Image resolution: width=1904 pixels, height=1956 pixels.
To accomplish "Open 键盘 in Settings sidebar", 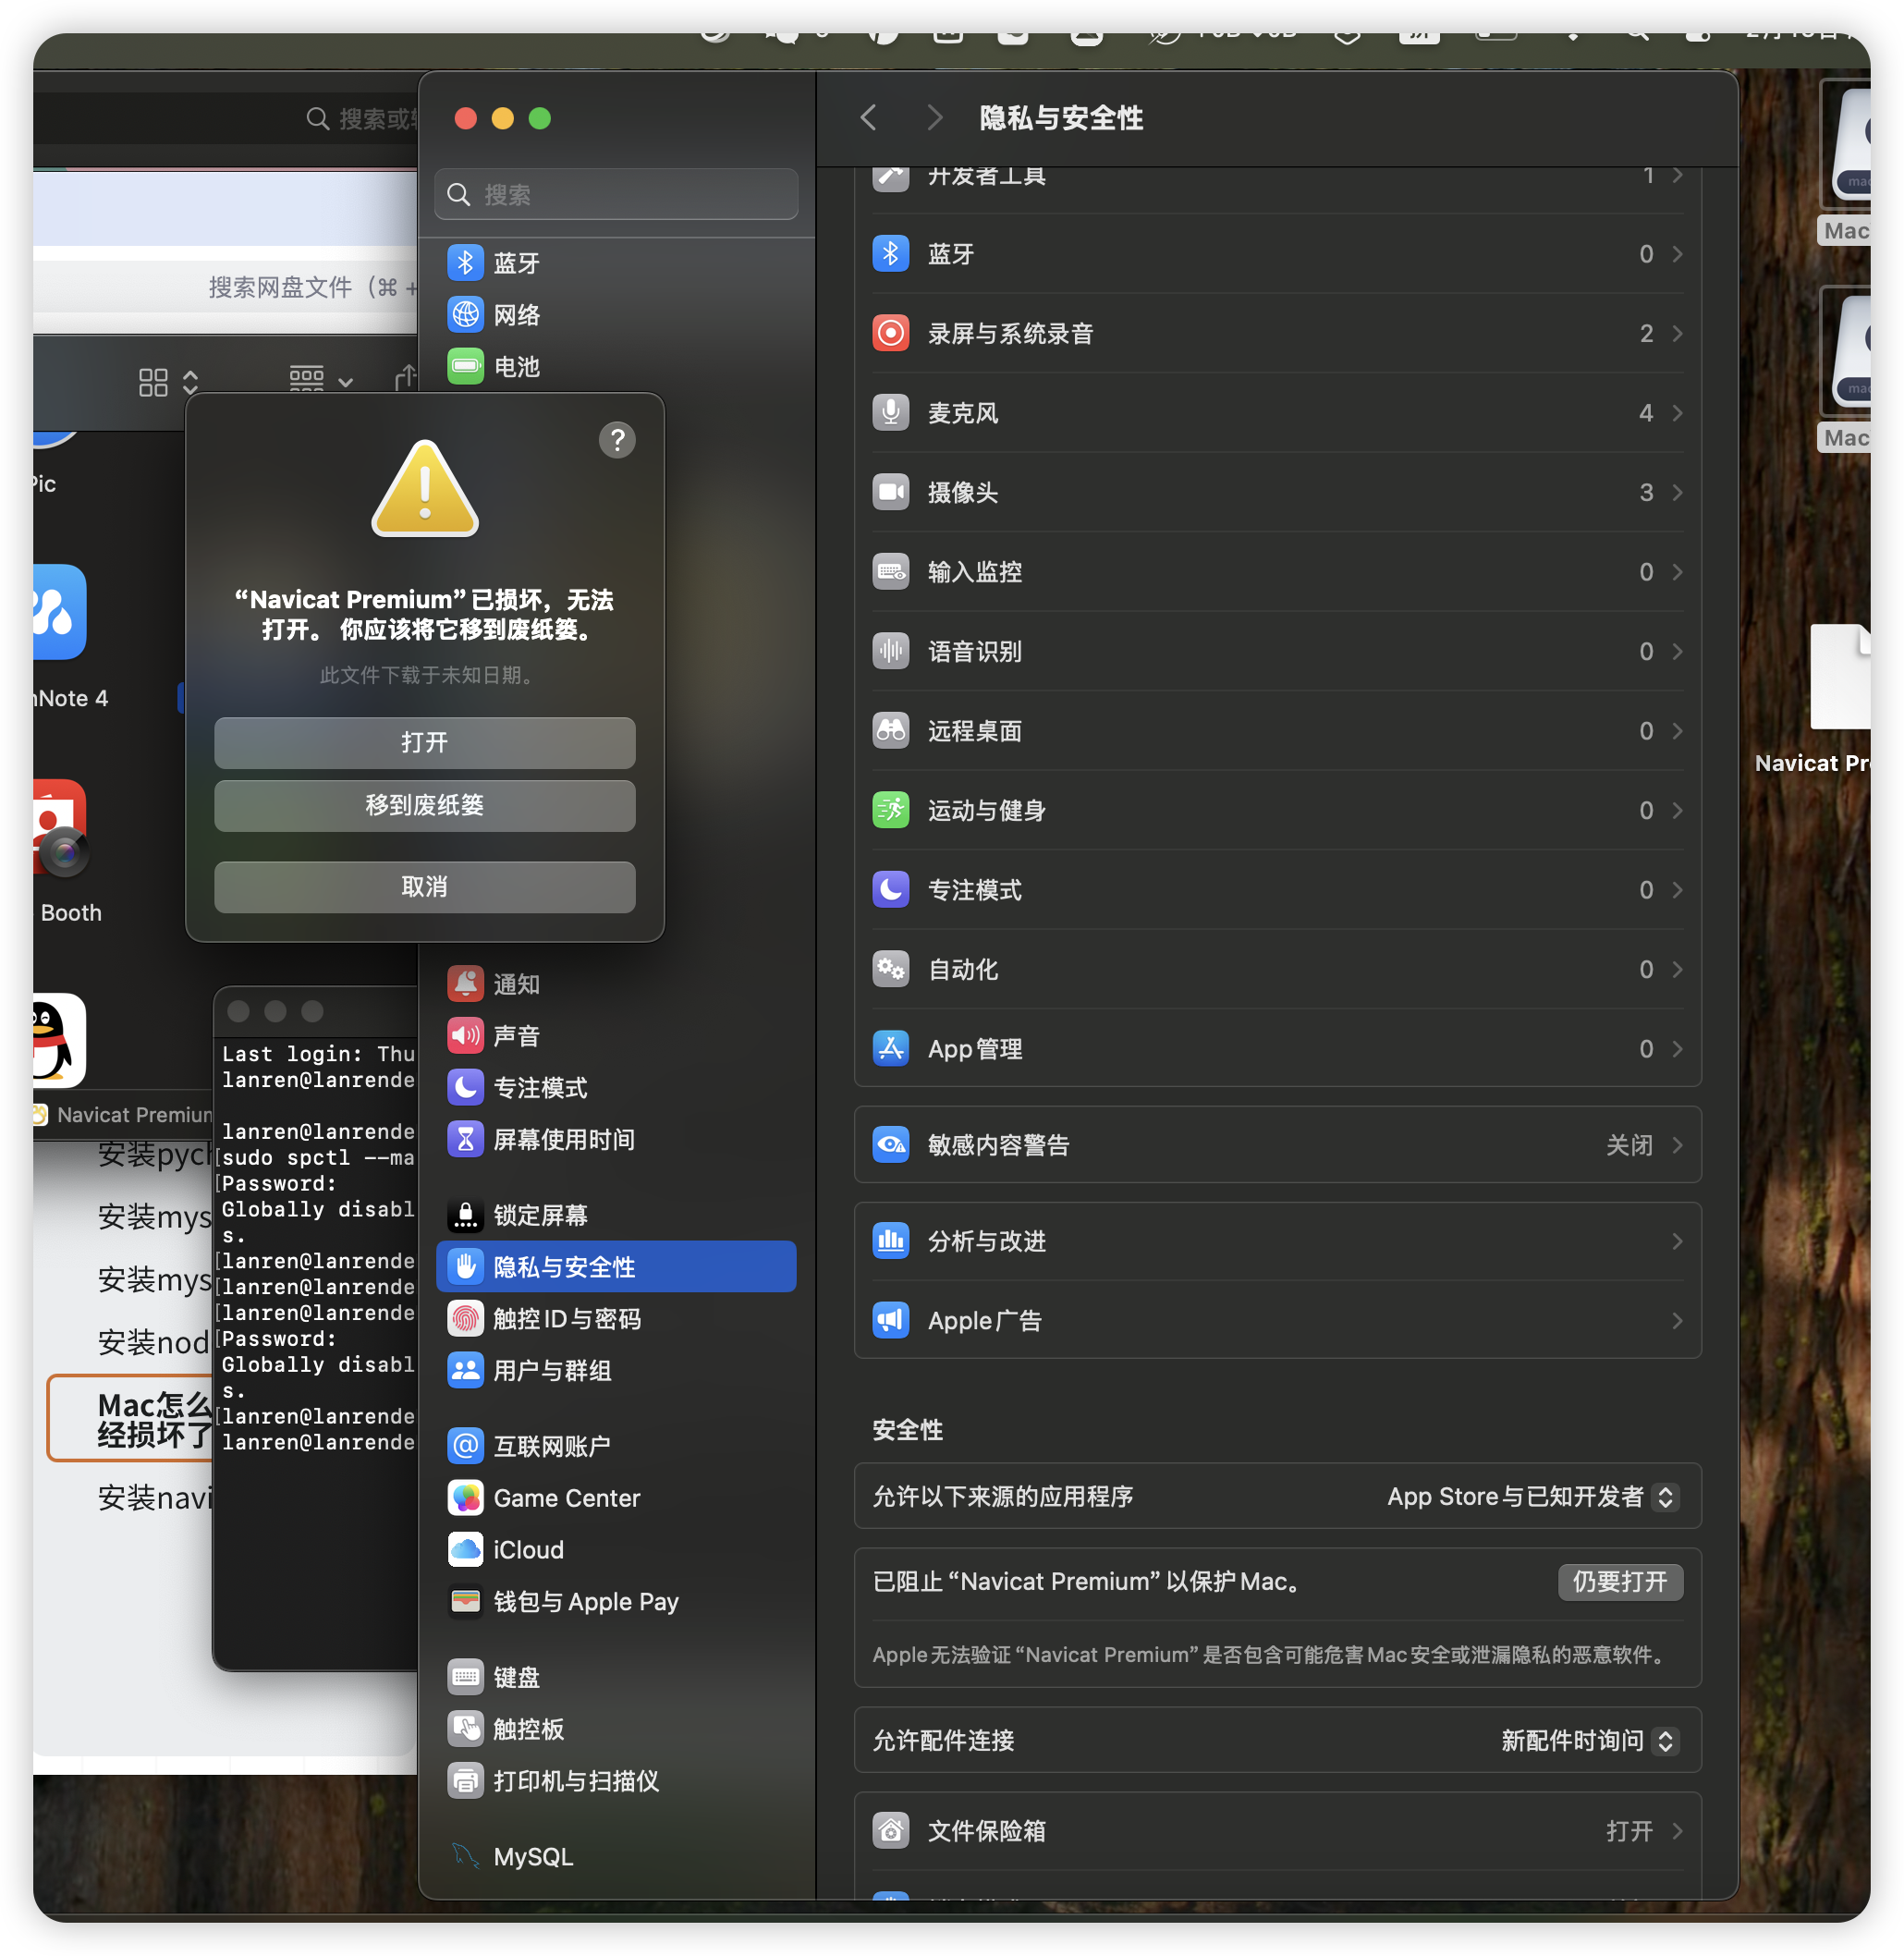I will click(615, 1677).
